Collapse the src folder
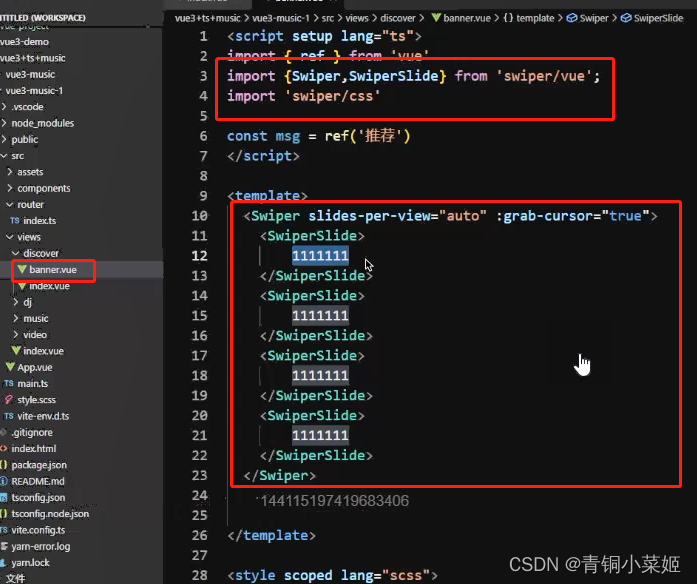This screenshot has height=584, width=697. 18,156
